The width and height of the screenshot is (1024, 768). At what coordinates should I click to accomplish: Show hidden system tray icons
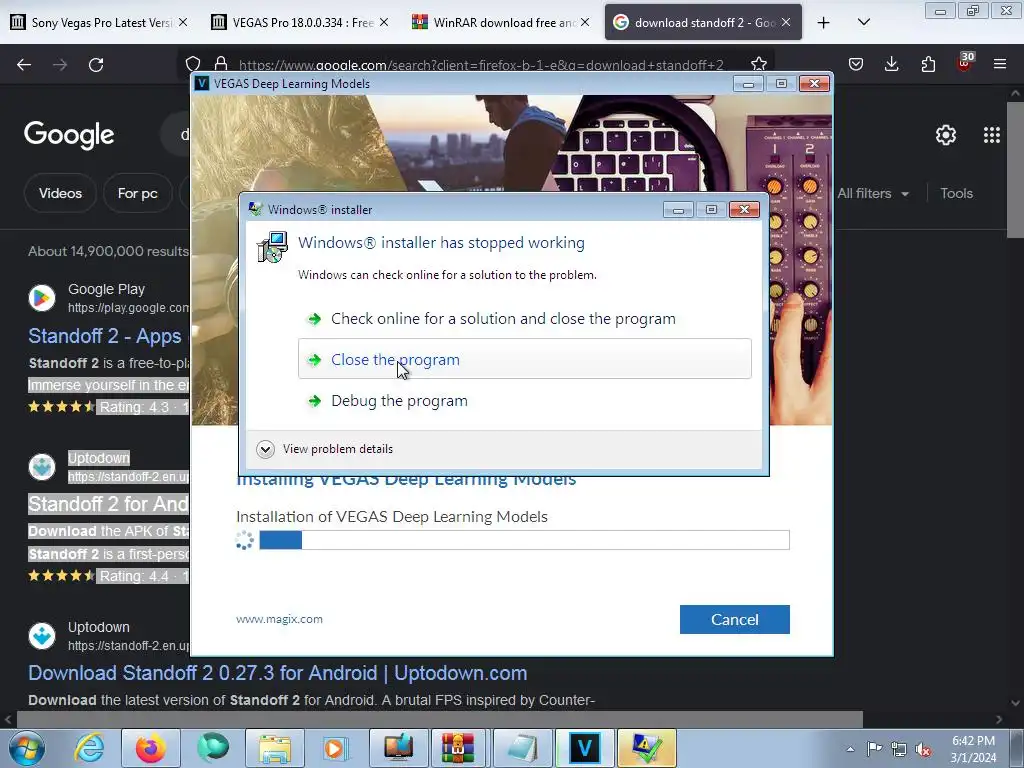coord(850,749)
